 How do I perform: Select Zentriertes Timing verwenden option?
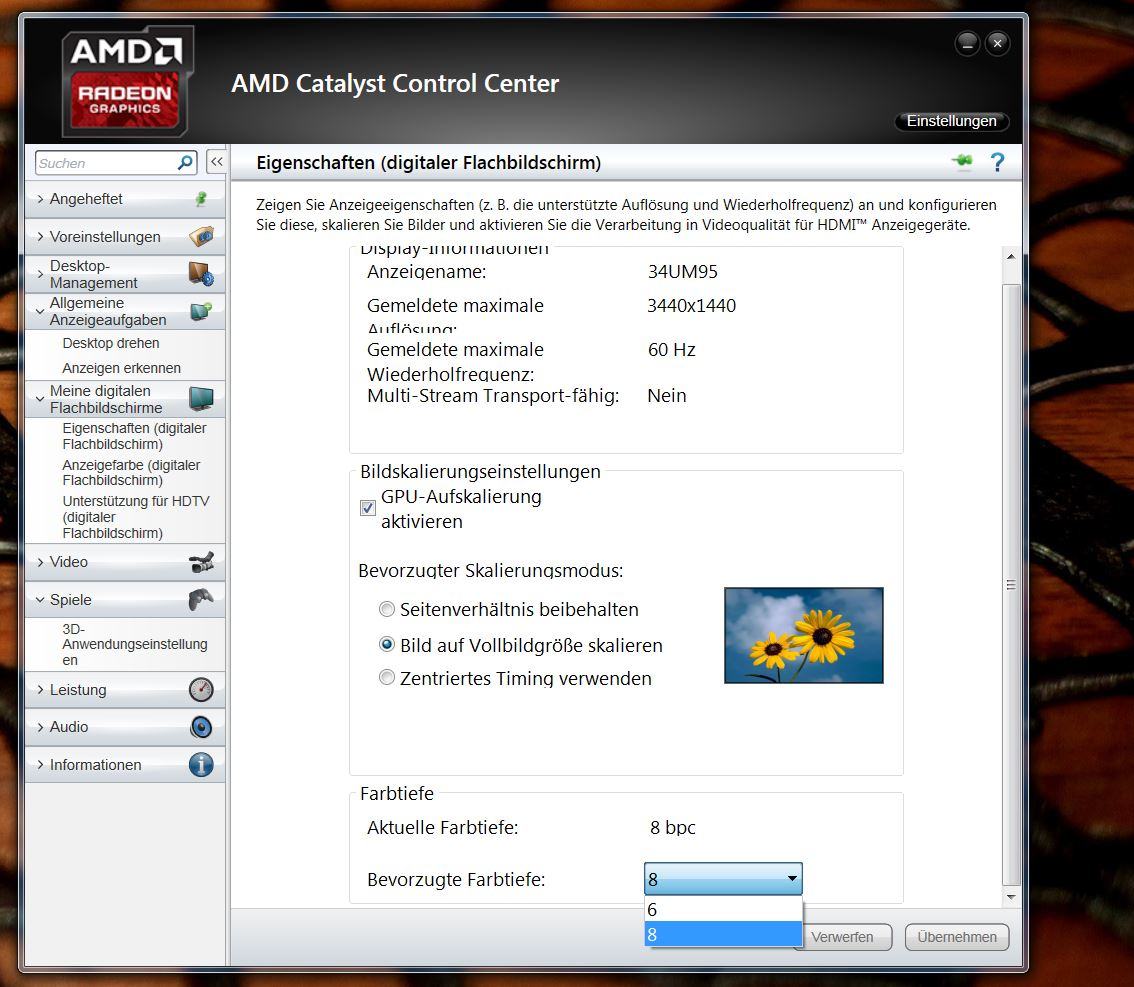coord(387,678)
